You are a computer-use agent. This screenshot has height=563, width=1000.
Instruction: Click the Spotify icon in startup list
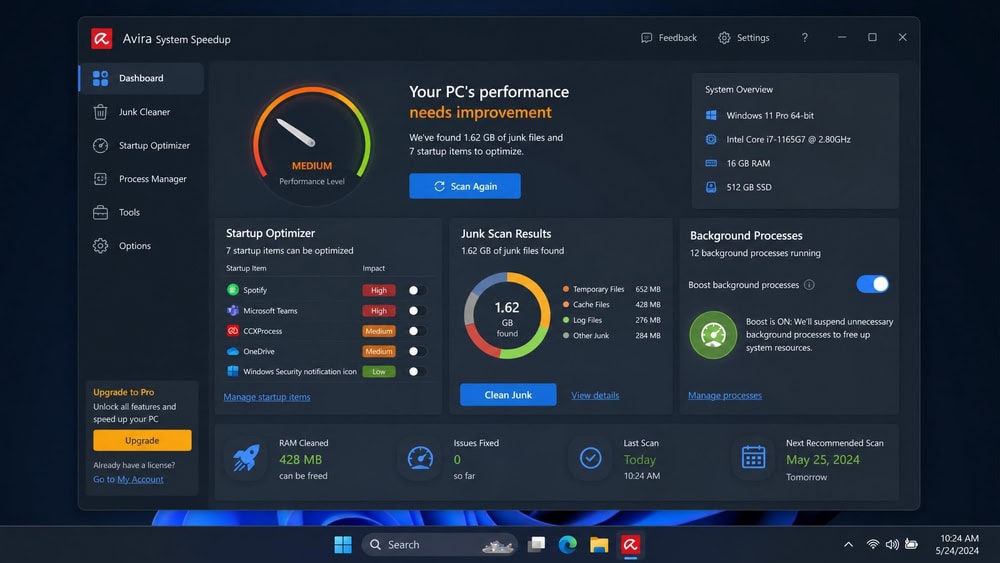click(x=233, y=289)
